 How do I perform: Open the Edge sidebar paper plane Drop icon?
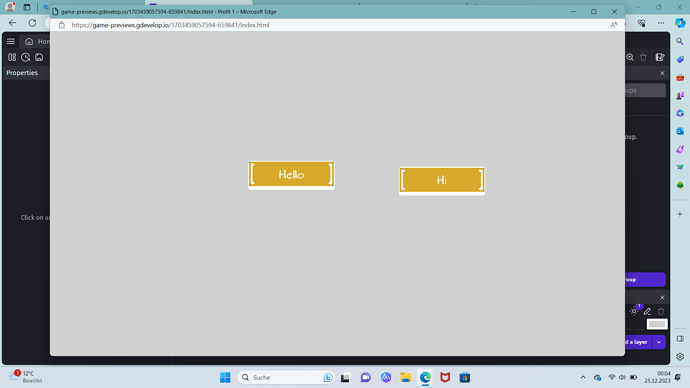(x=680, y=167)
